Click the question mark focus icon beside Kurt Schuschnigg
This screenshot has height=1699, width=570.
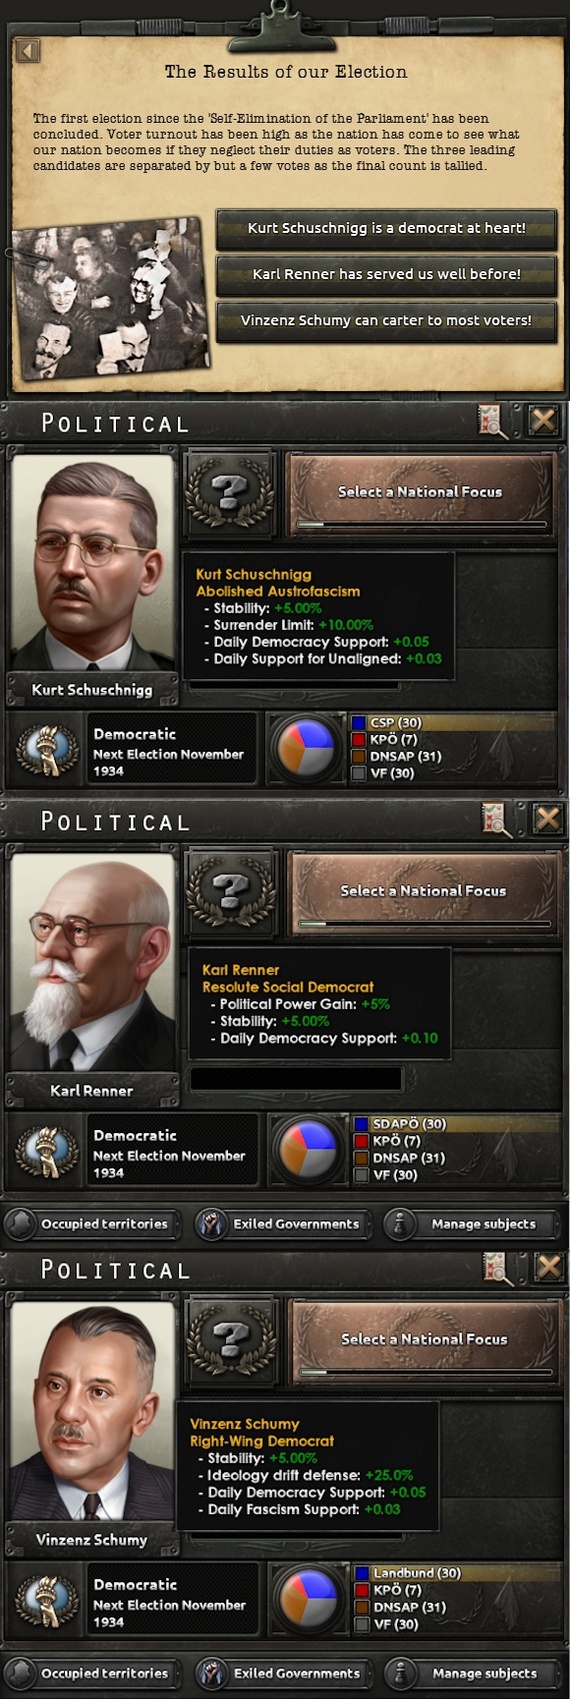(230, 491)
